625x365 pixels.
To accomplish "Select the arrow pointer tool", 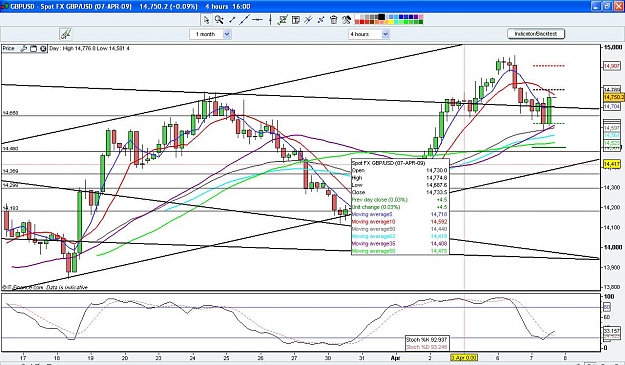I will (206, 20).
